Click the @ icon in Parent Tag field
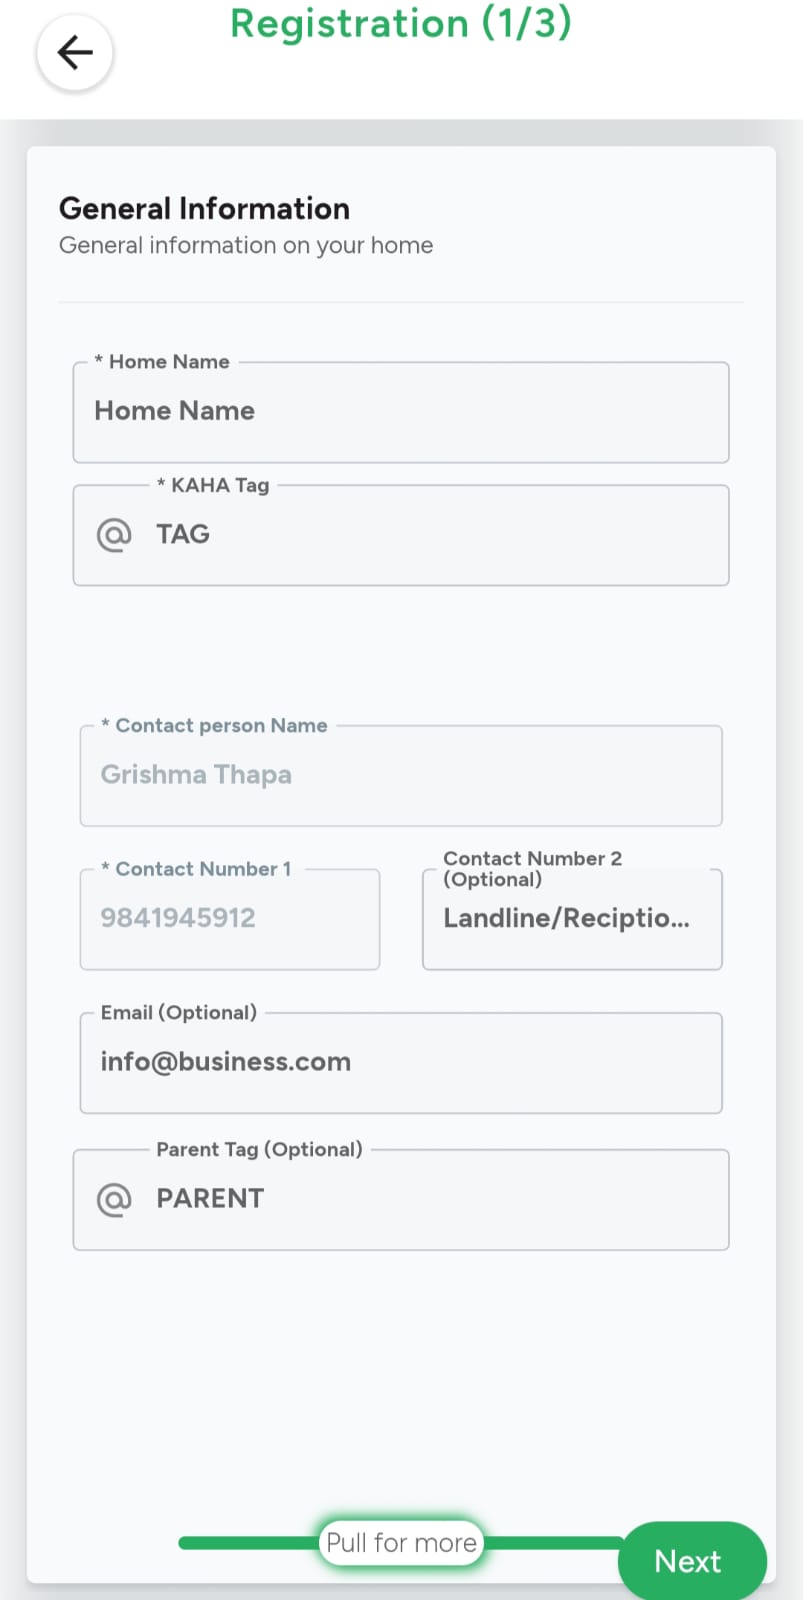Viewport: 803px width, 1600px height. 114,1199
